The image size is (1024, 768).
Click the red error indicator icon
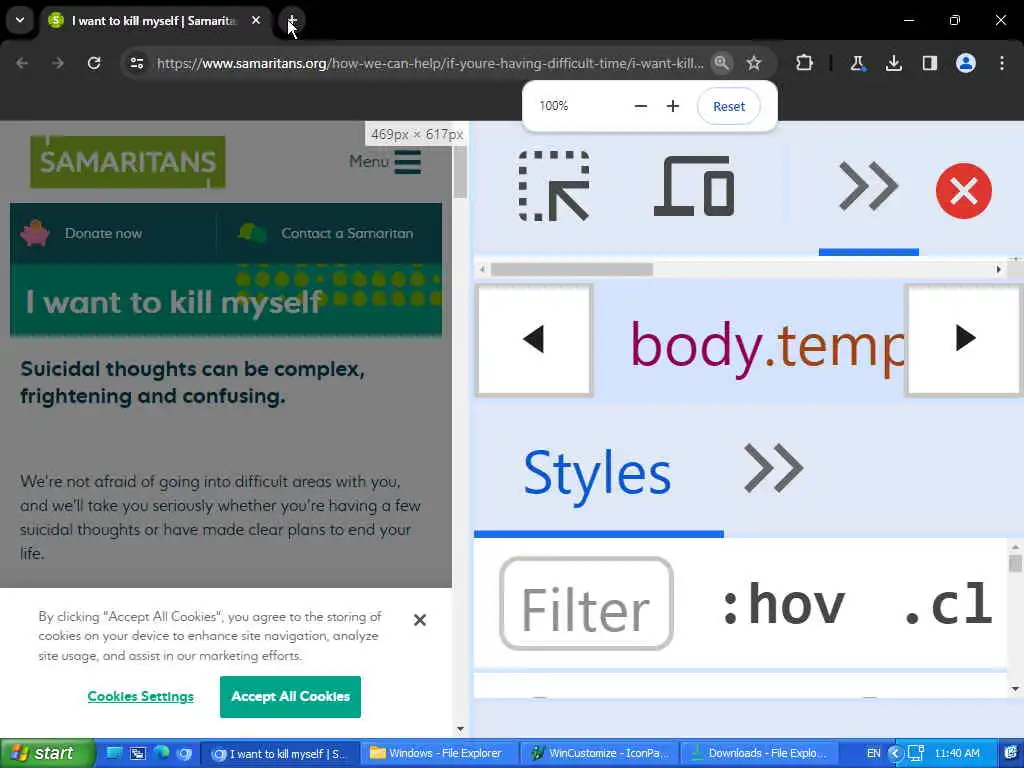pyautogui.click(x=963, y=191)
